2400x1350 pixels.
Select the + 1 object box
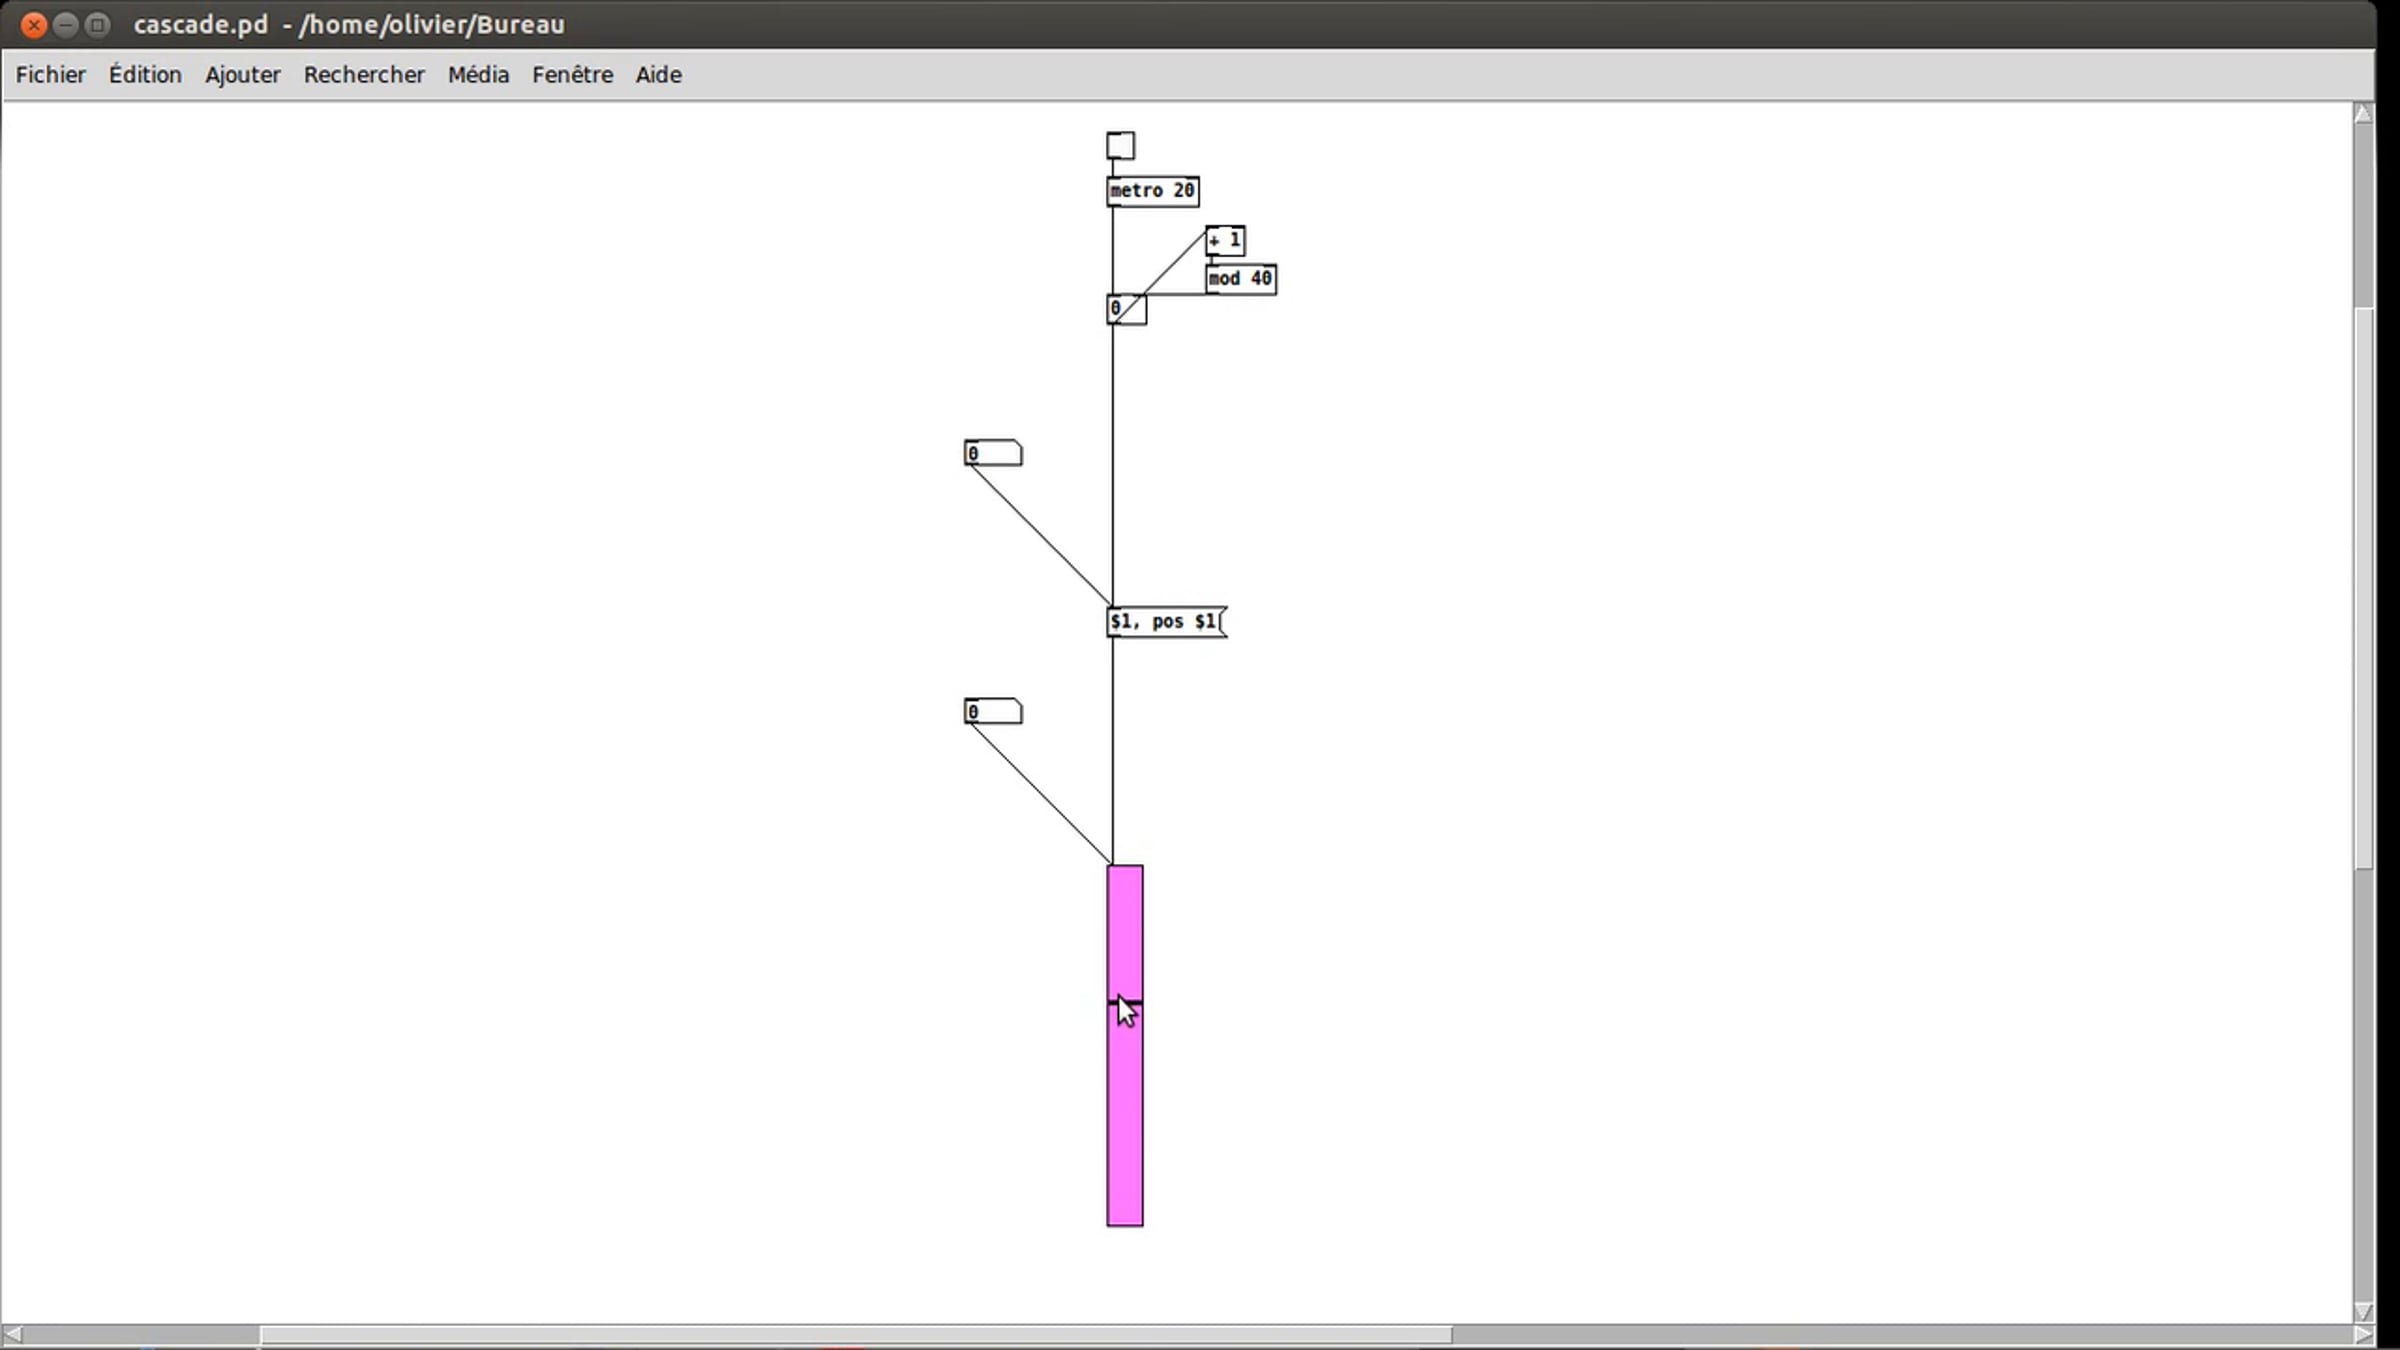pyautogui.click(x=1225, y=240)
